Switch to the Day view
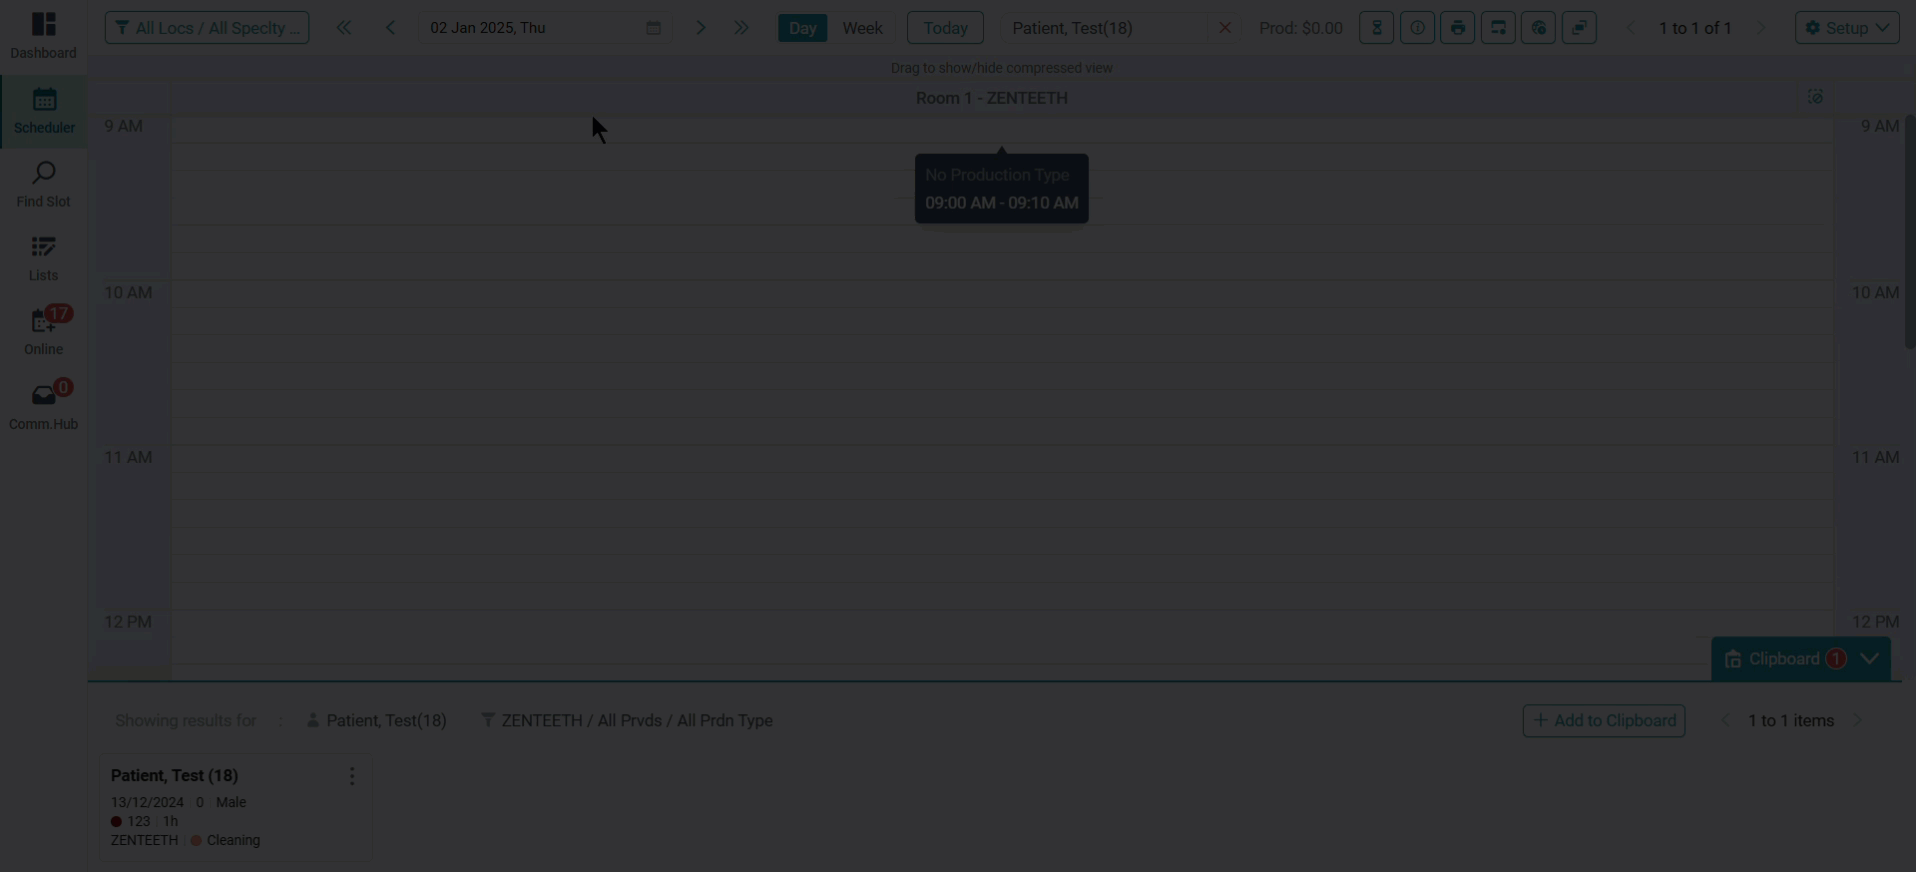This screenshot has height=872, width=1916. coord(802,28)
